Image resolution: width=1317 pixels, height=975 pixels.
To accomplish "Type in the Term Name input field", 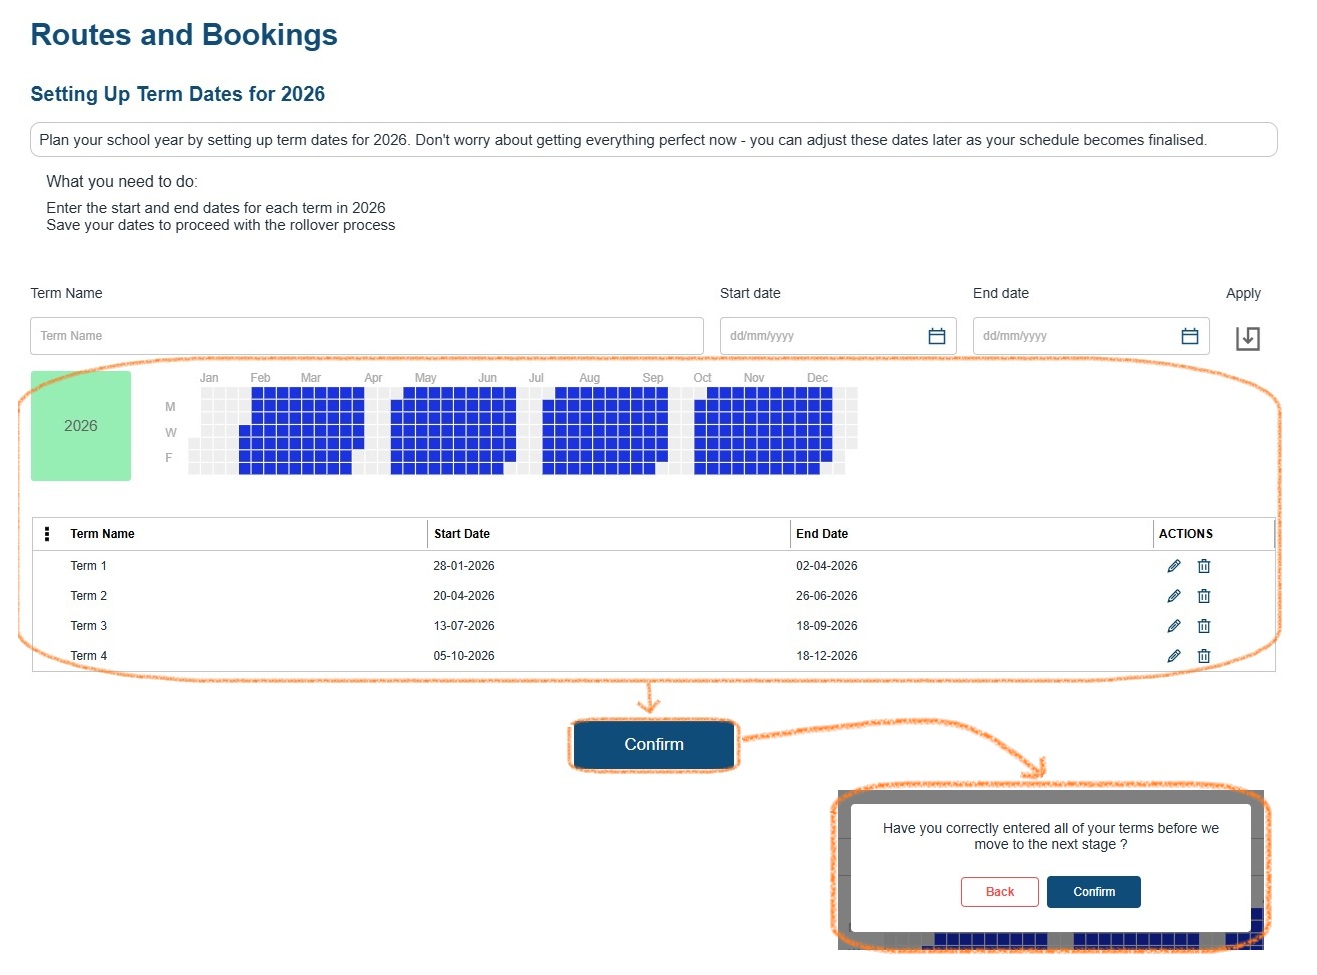I will [366, 336].
